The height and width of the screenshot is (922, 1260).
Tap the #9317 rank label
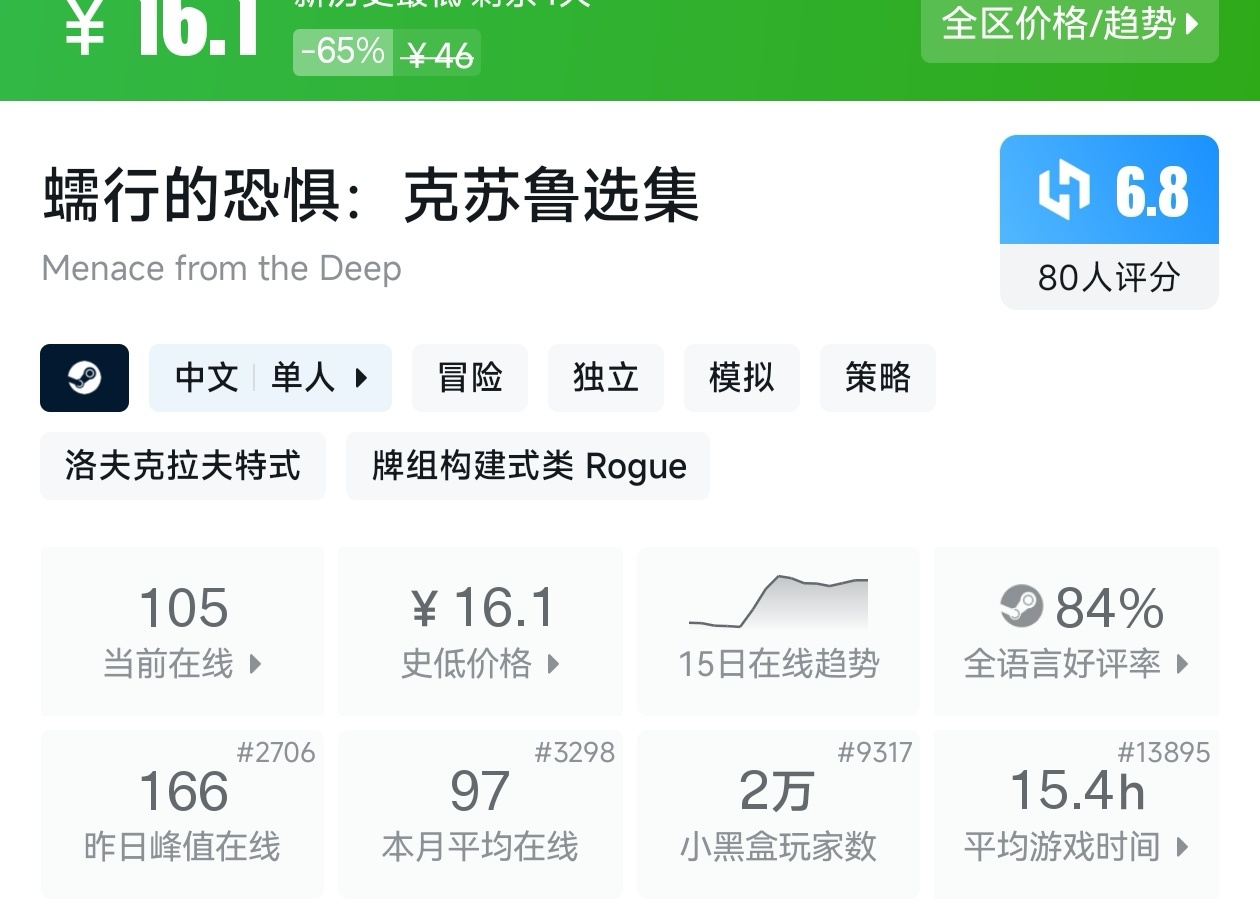tap(875, 753)
